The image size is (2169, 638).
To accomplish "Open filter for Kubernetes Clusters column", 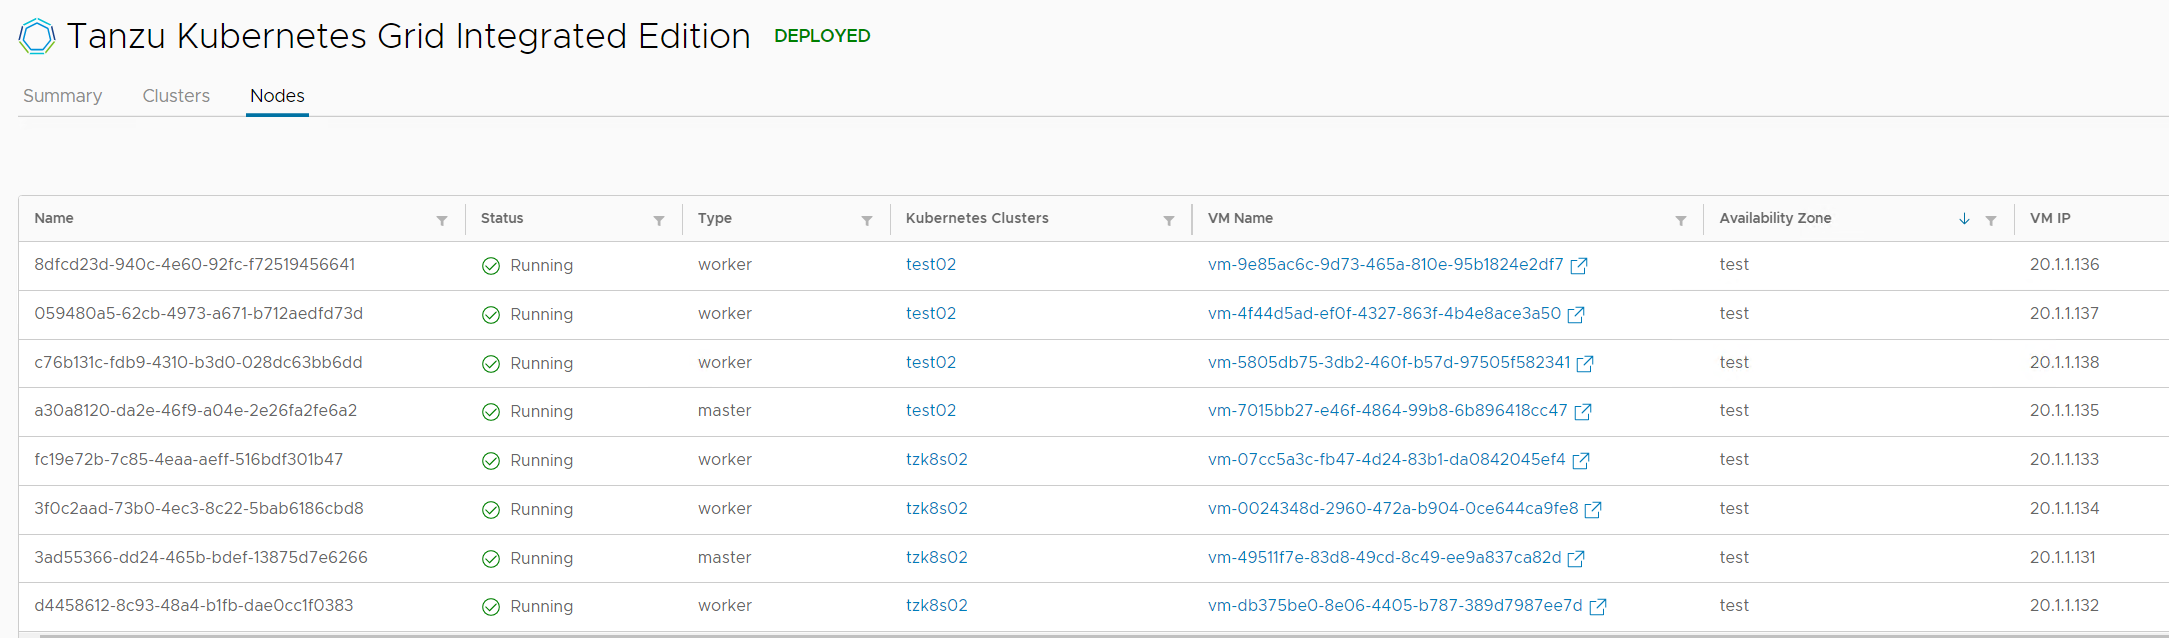I will (x=1169, y=220).
